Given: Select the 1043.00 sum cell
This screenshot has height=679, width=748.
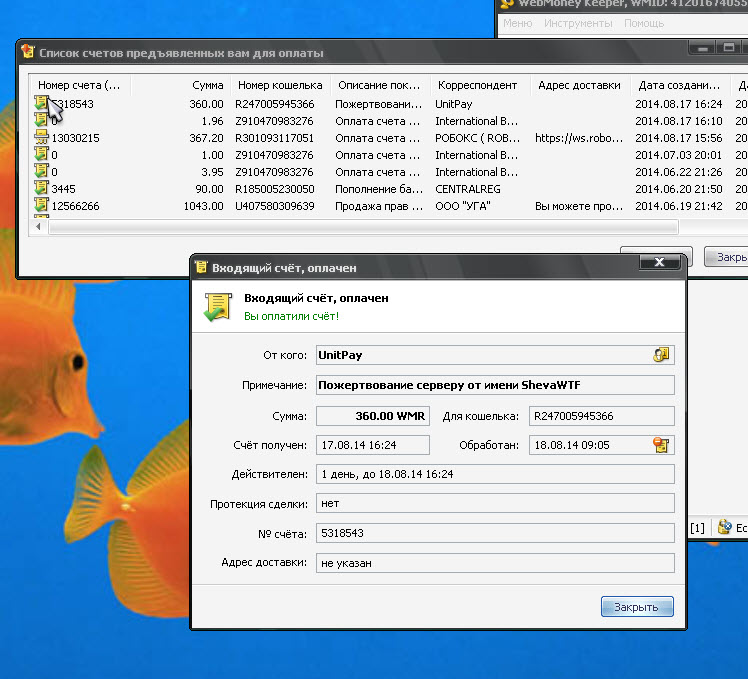Looking at the screenshot, I should pyautogui.click(x=204, y=206).
